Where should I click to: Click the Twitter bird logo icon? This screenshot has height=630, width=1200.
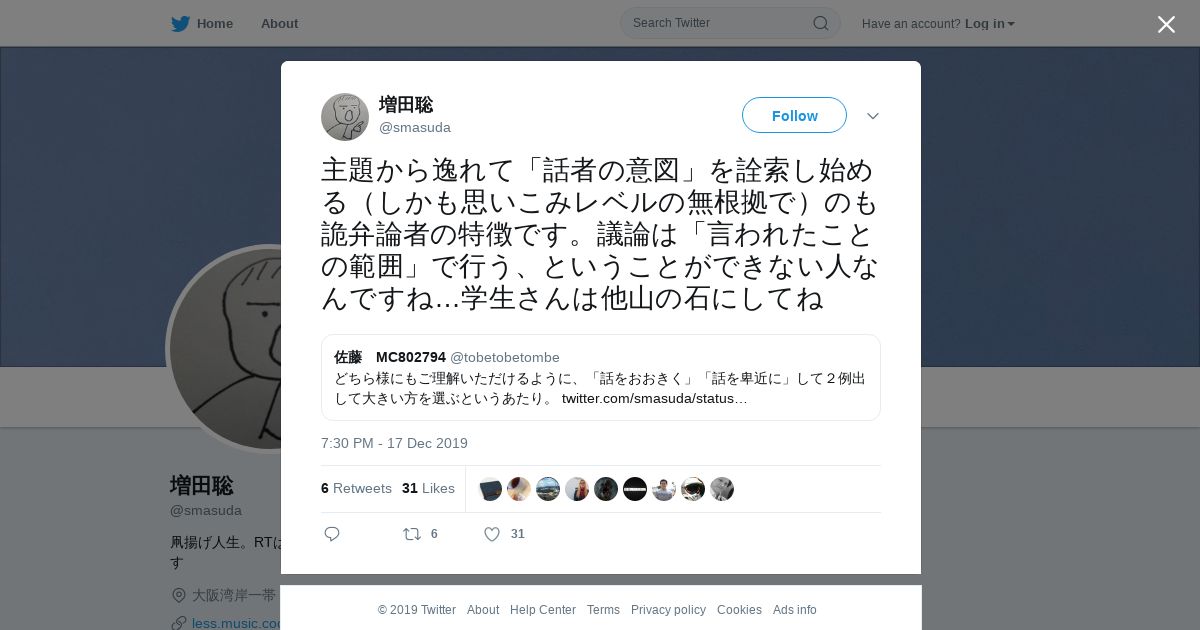[x=180, y=24]
